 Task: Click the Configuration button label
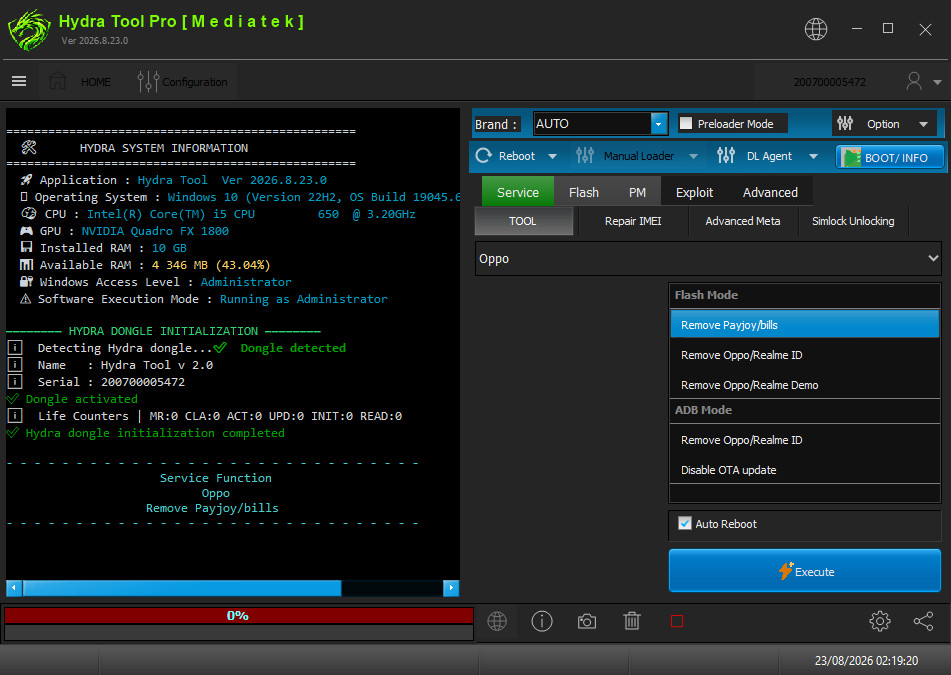pyautogui.click(x=195, y=82)
